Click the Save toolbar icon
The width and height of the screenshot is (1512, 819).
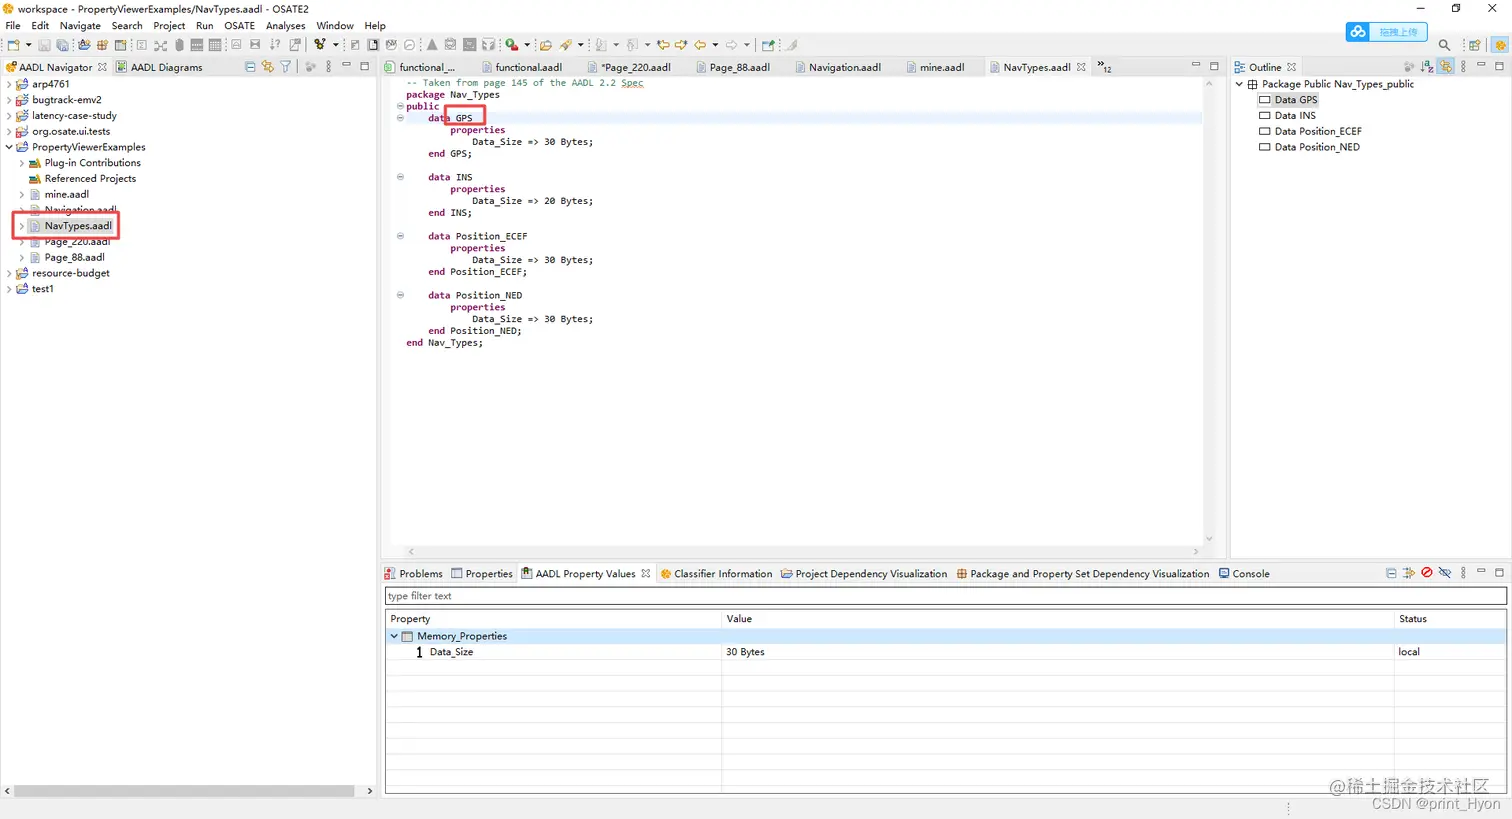click(x=44, y=45)
